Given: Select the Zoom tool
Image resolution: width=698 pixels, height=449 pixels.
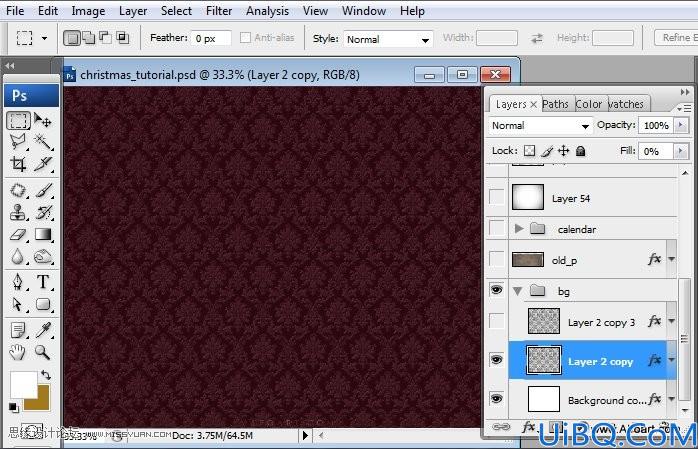Looking at the screenshot, I should [43, 352].
